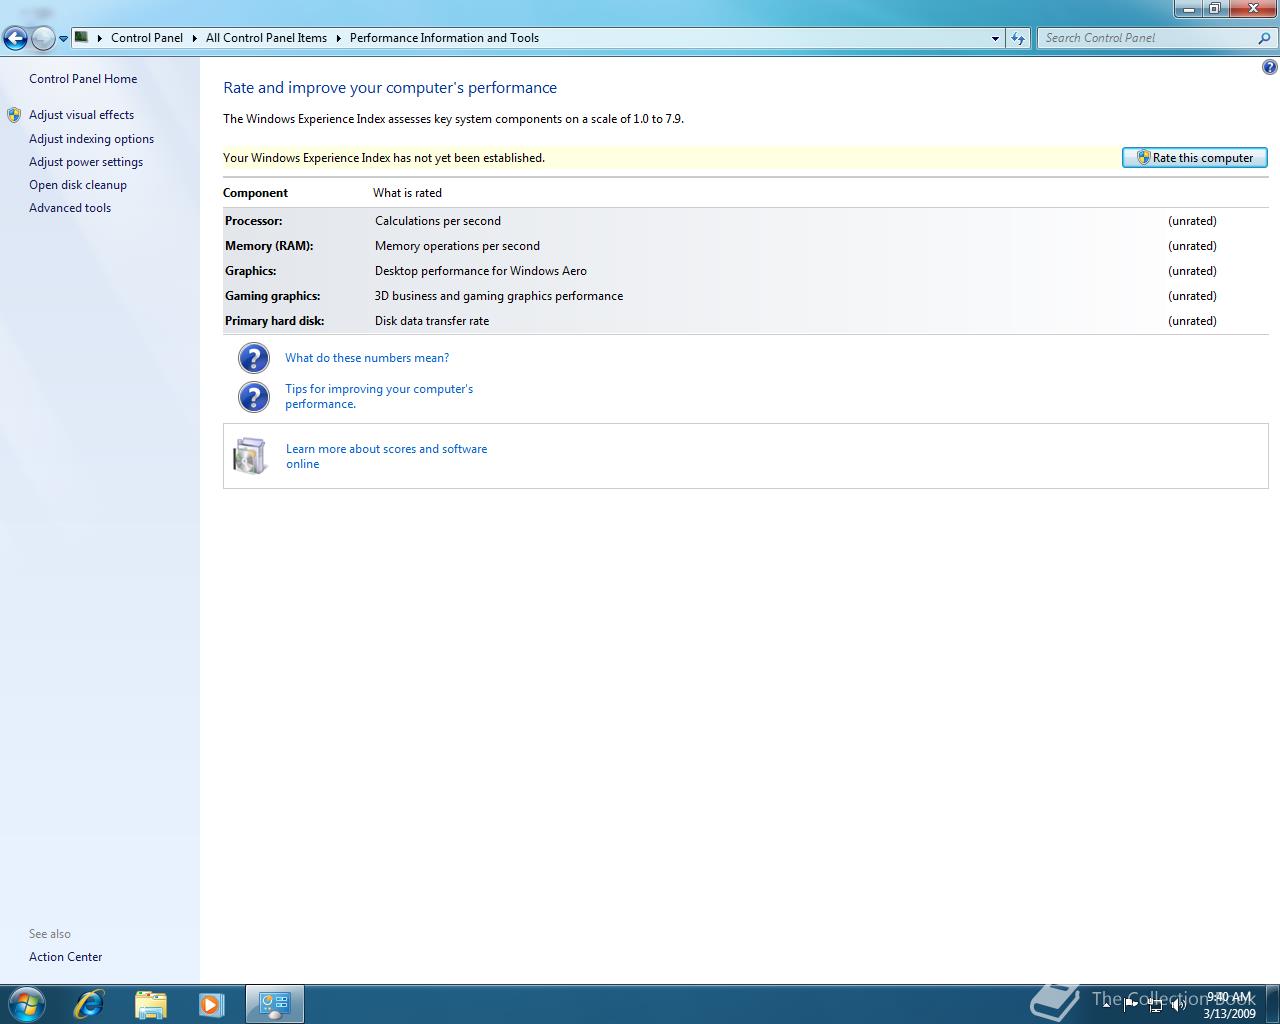The width and height of the screenshot is (1280, 1024).
Task: Open Adjust indexing options
Action: [x=91, y=139]
